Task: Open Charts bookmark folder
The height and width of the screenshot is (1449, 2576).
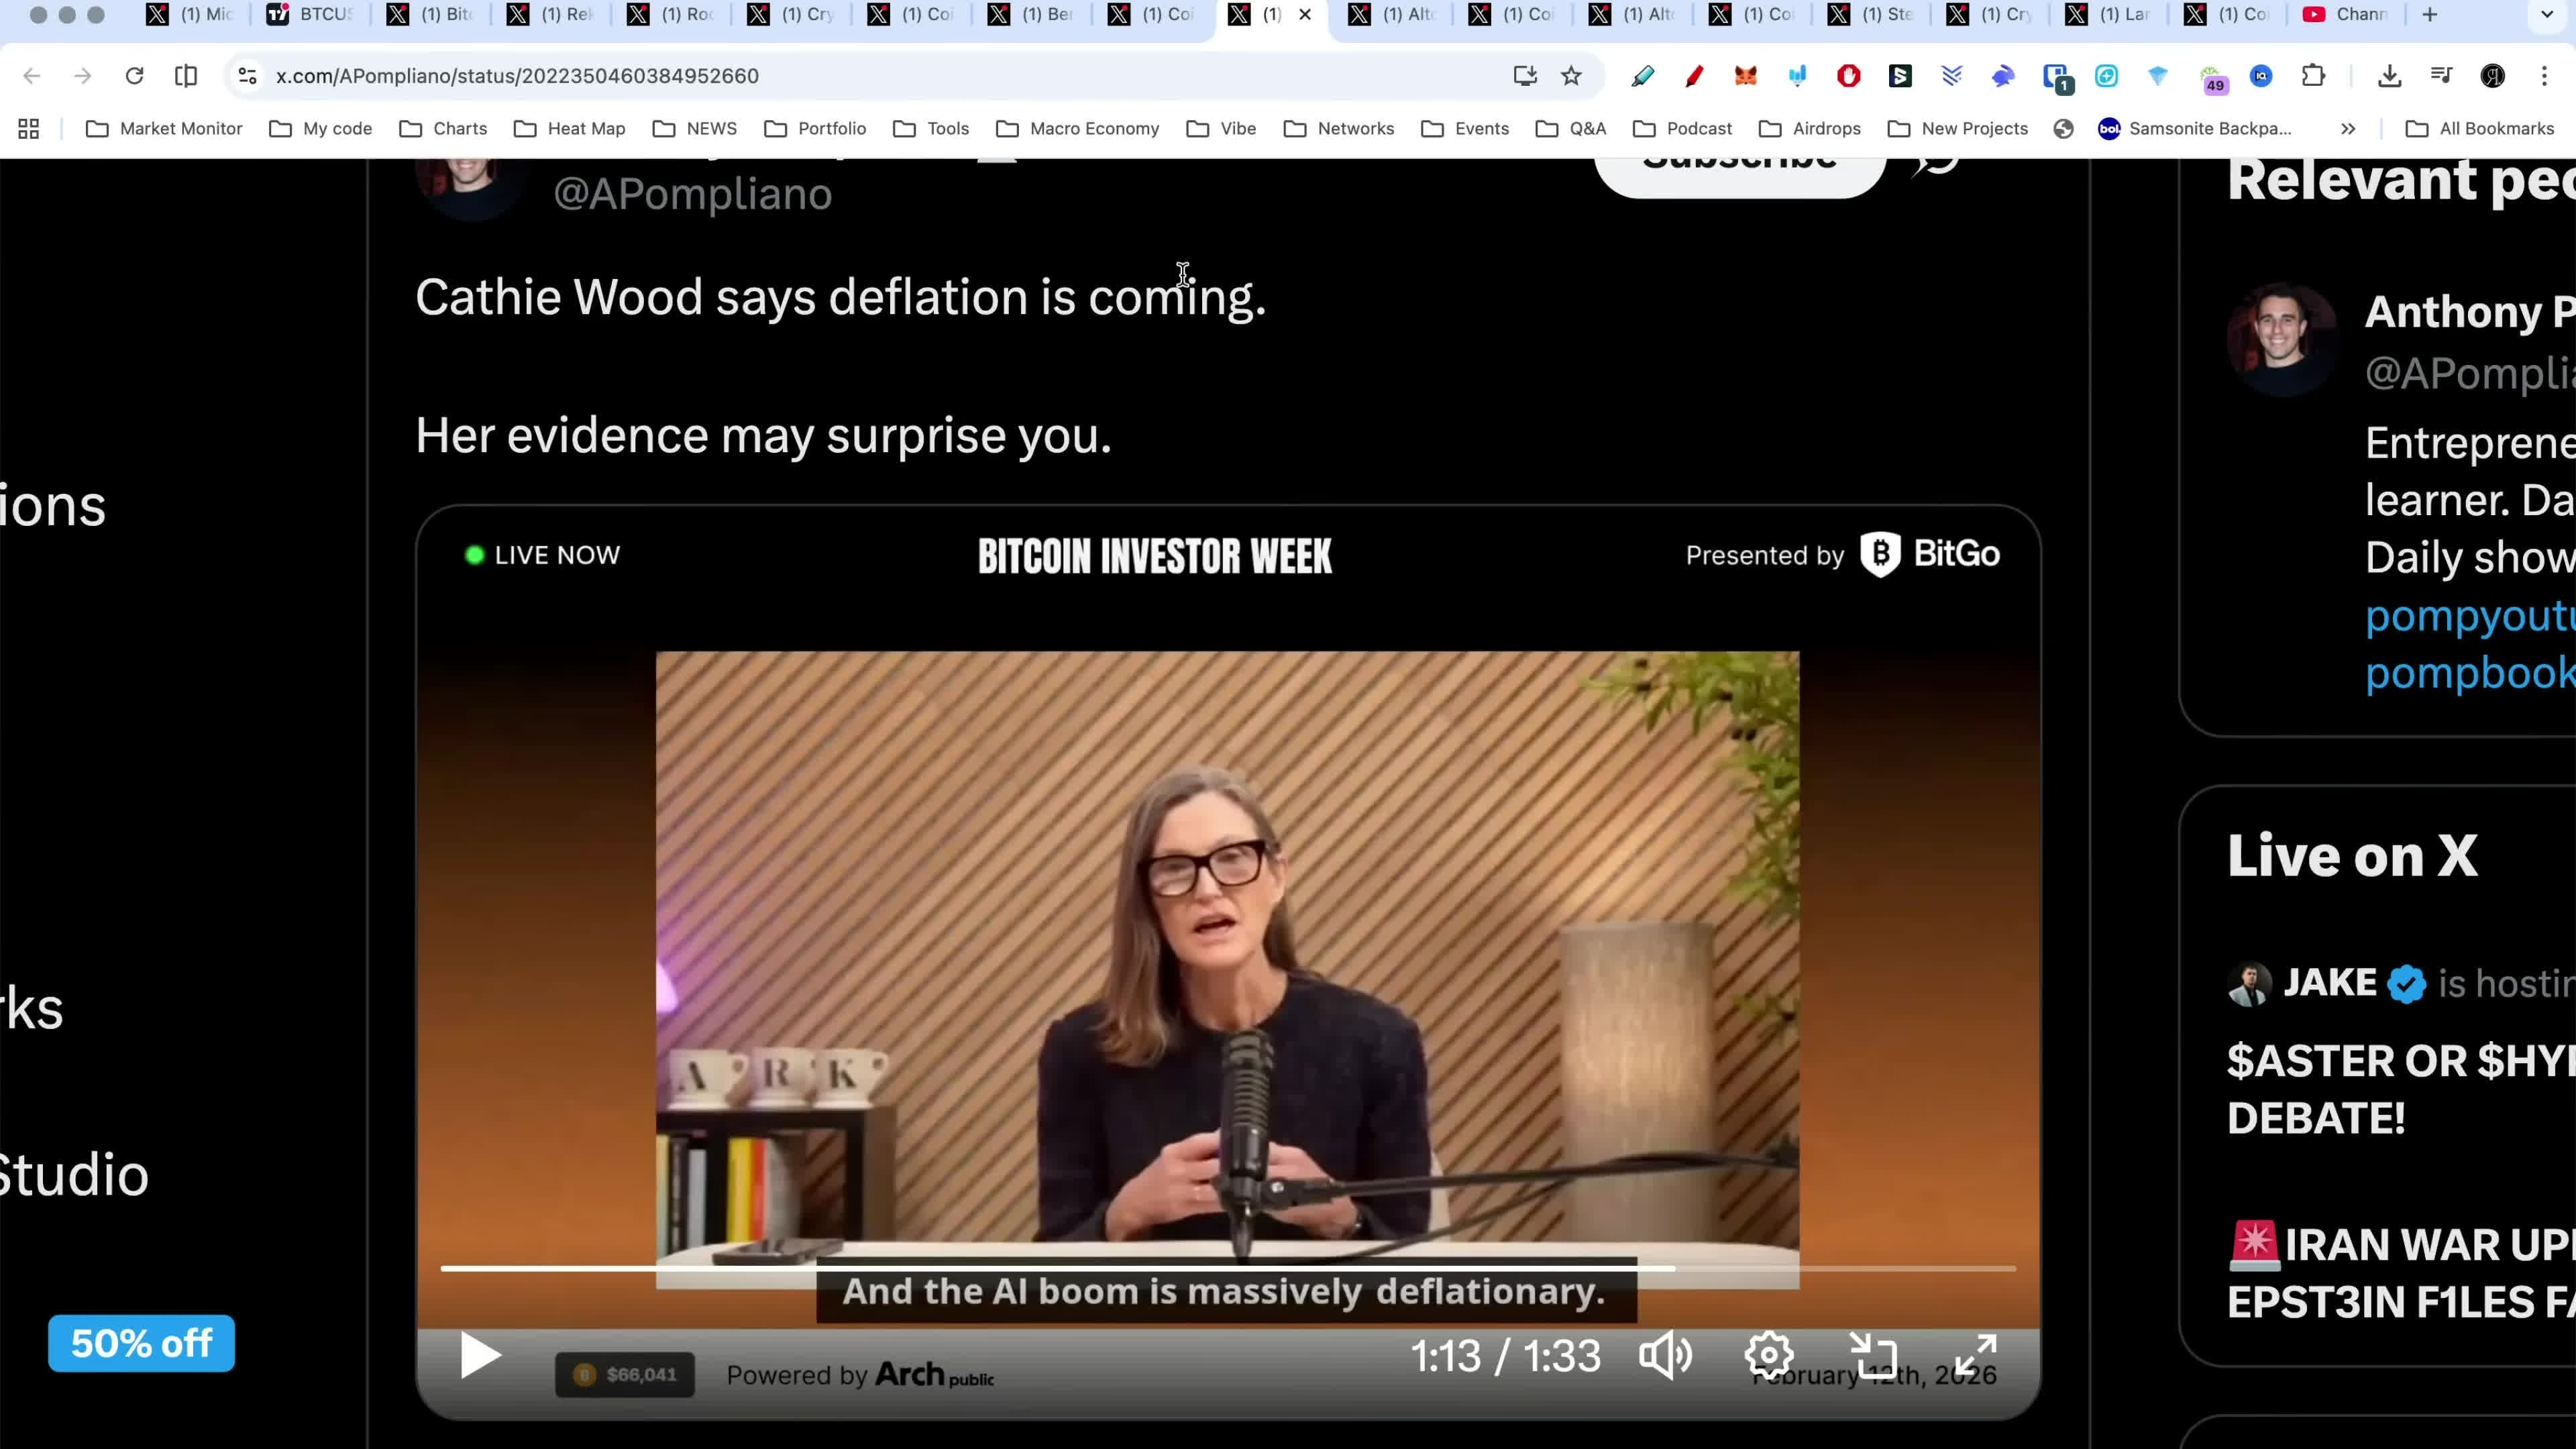Action: [x=443, y=129]
